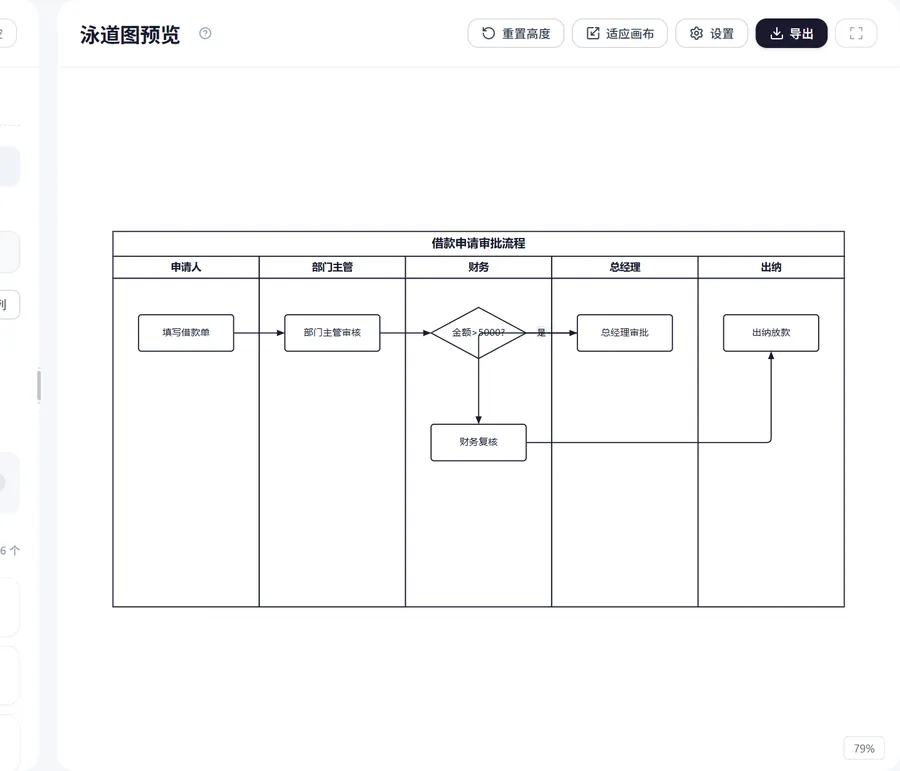Click the 填写借款单 process node
This screenshot has width=900, height=771.
point(186,332)
